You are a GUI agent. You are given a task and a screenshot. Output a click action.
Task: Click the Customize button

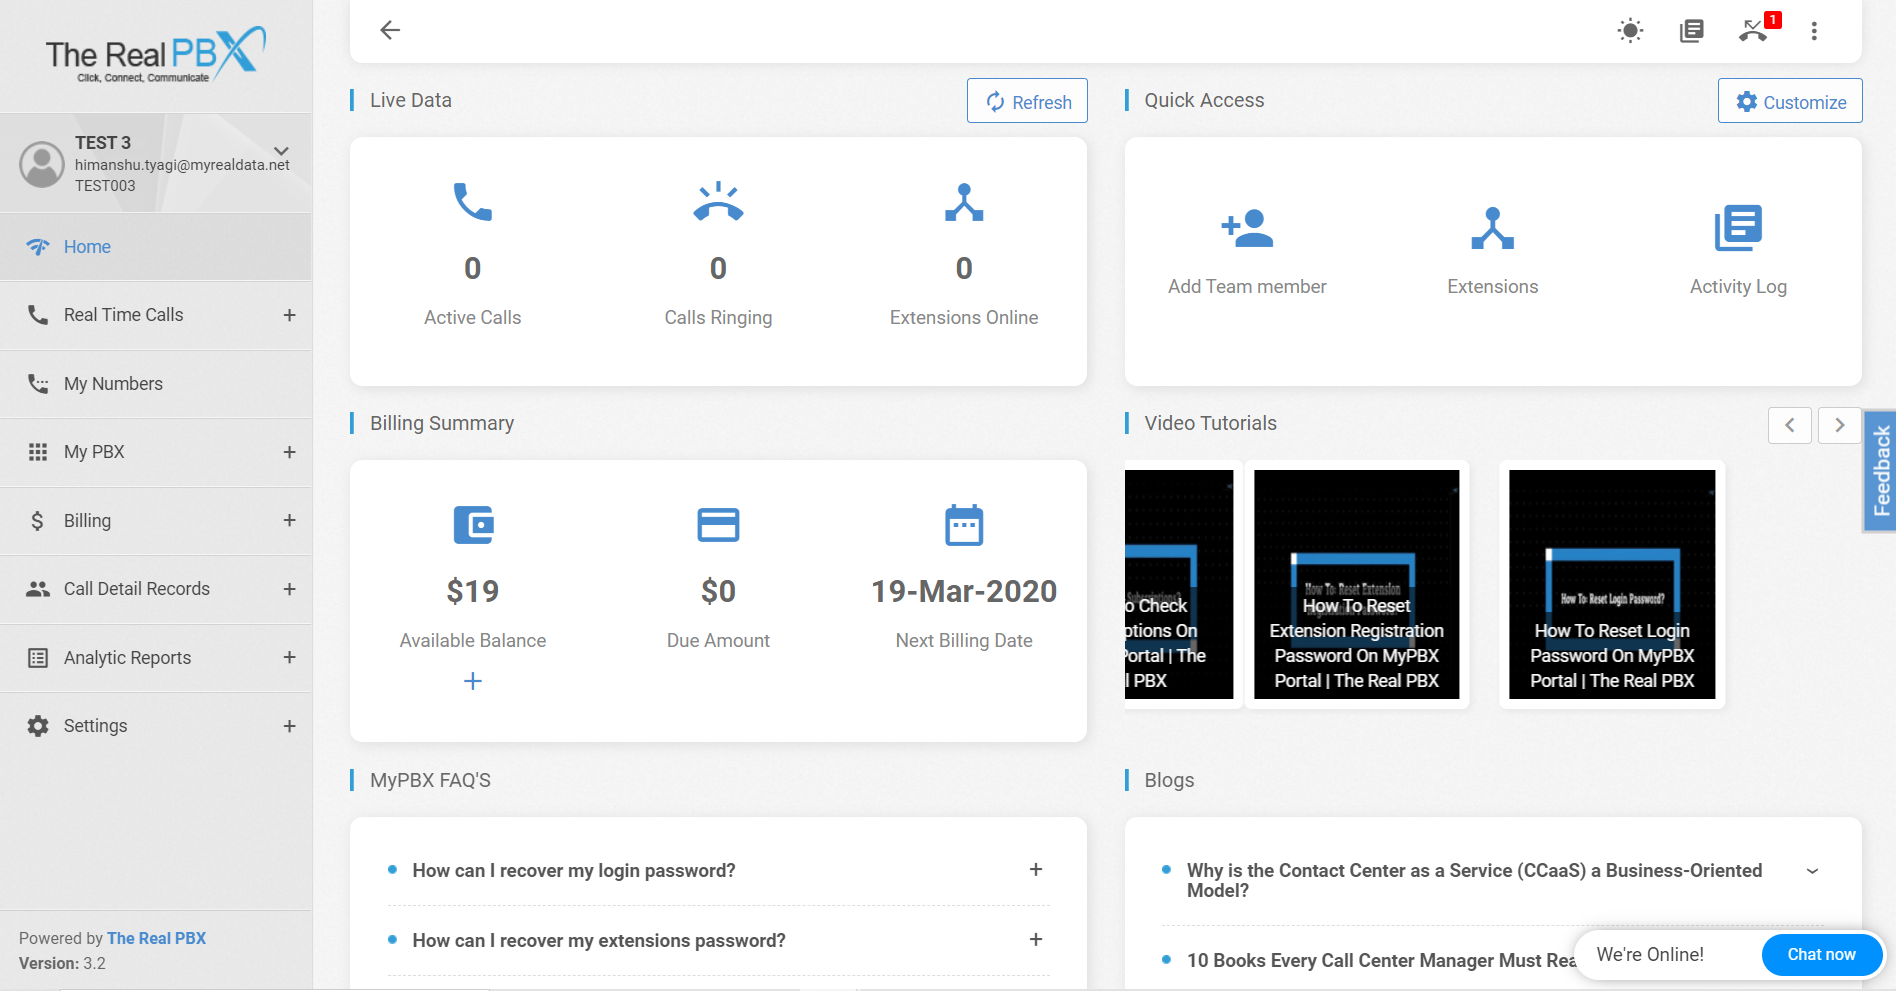pyautogui.click(x=1789, y=101)
